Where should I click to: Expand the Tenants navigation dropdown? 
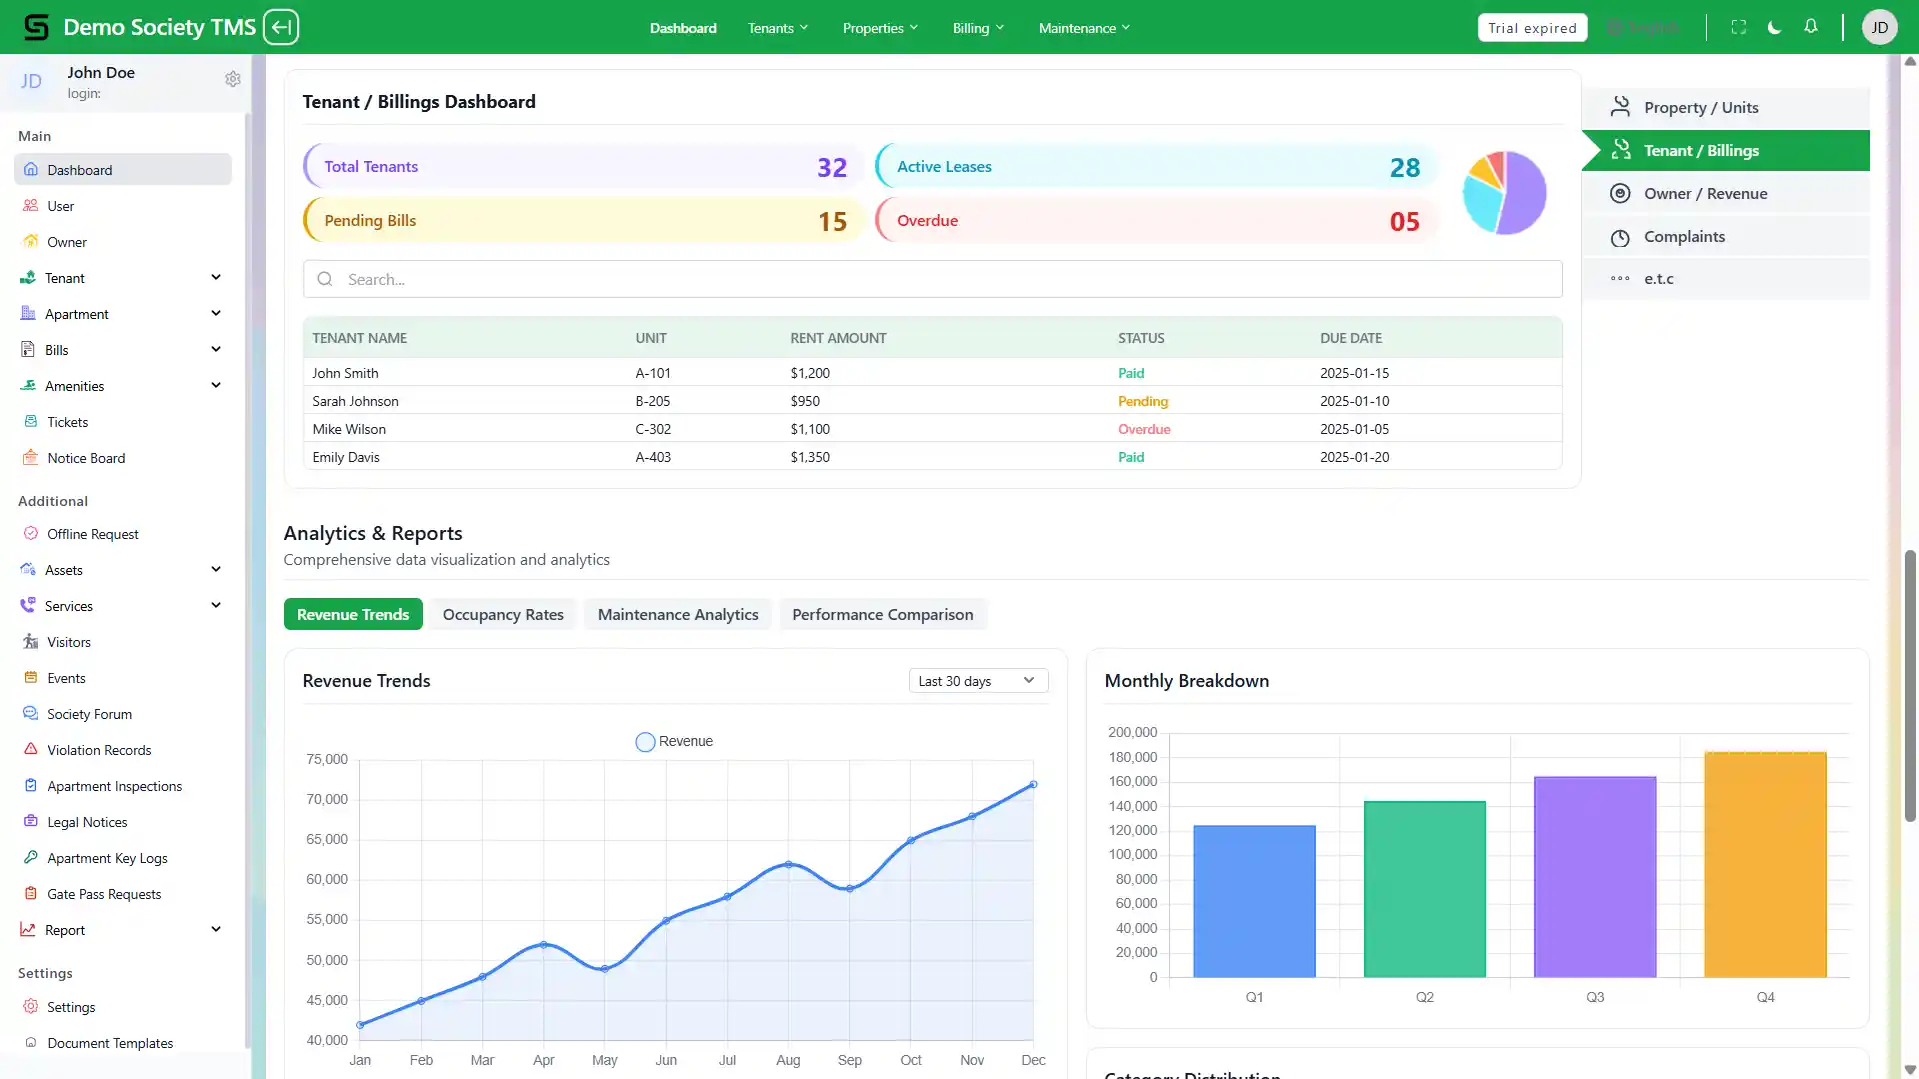pos(777,28)
